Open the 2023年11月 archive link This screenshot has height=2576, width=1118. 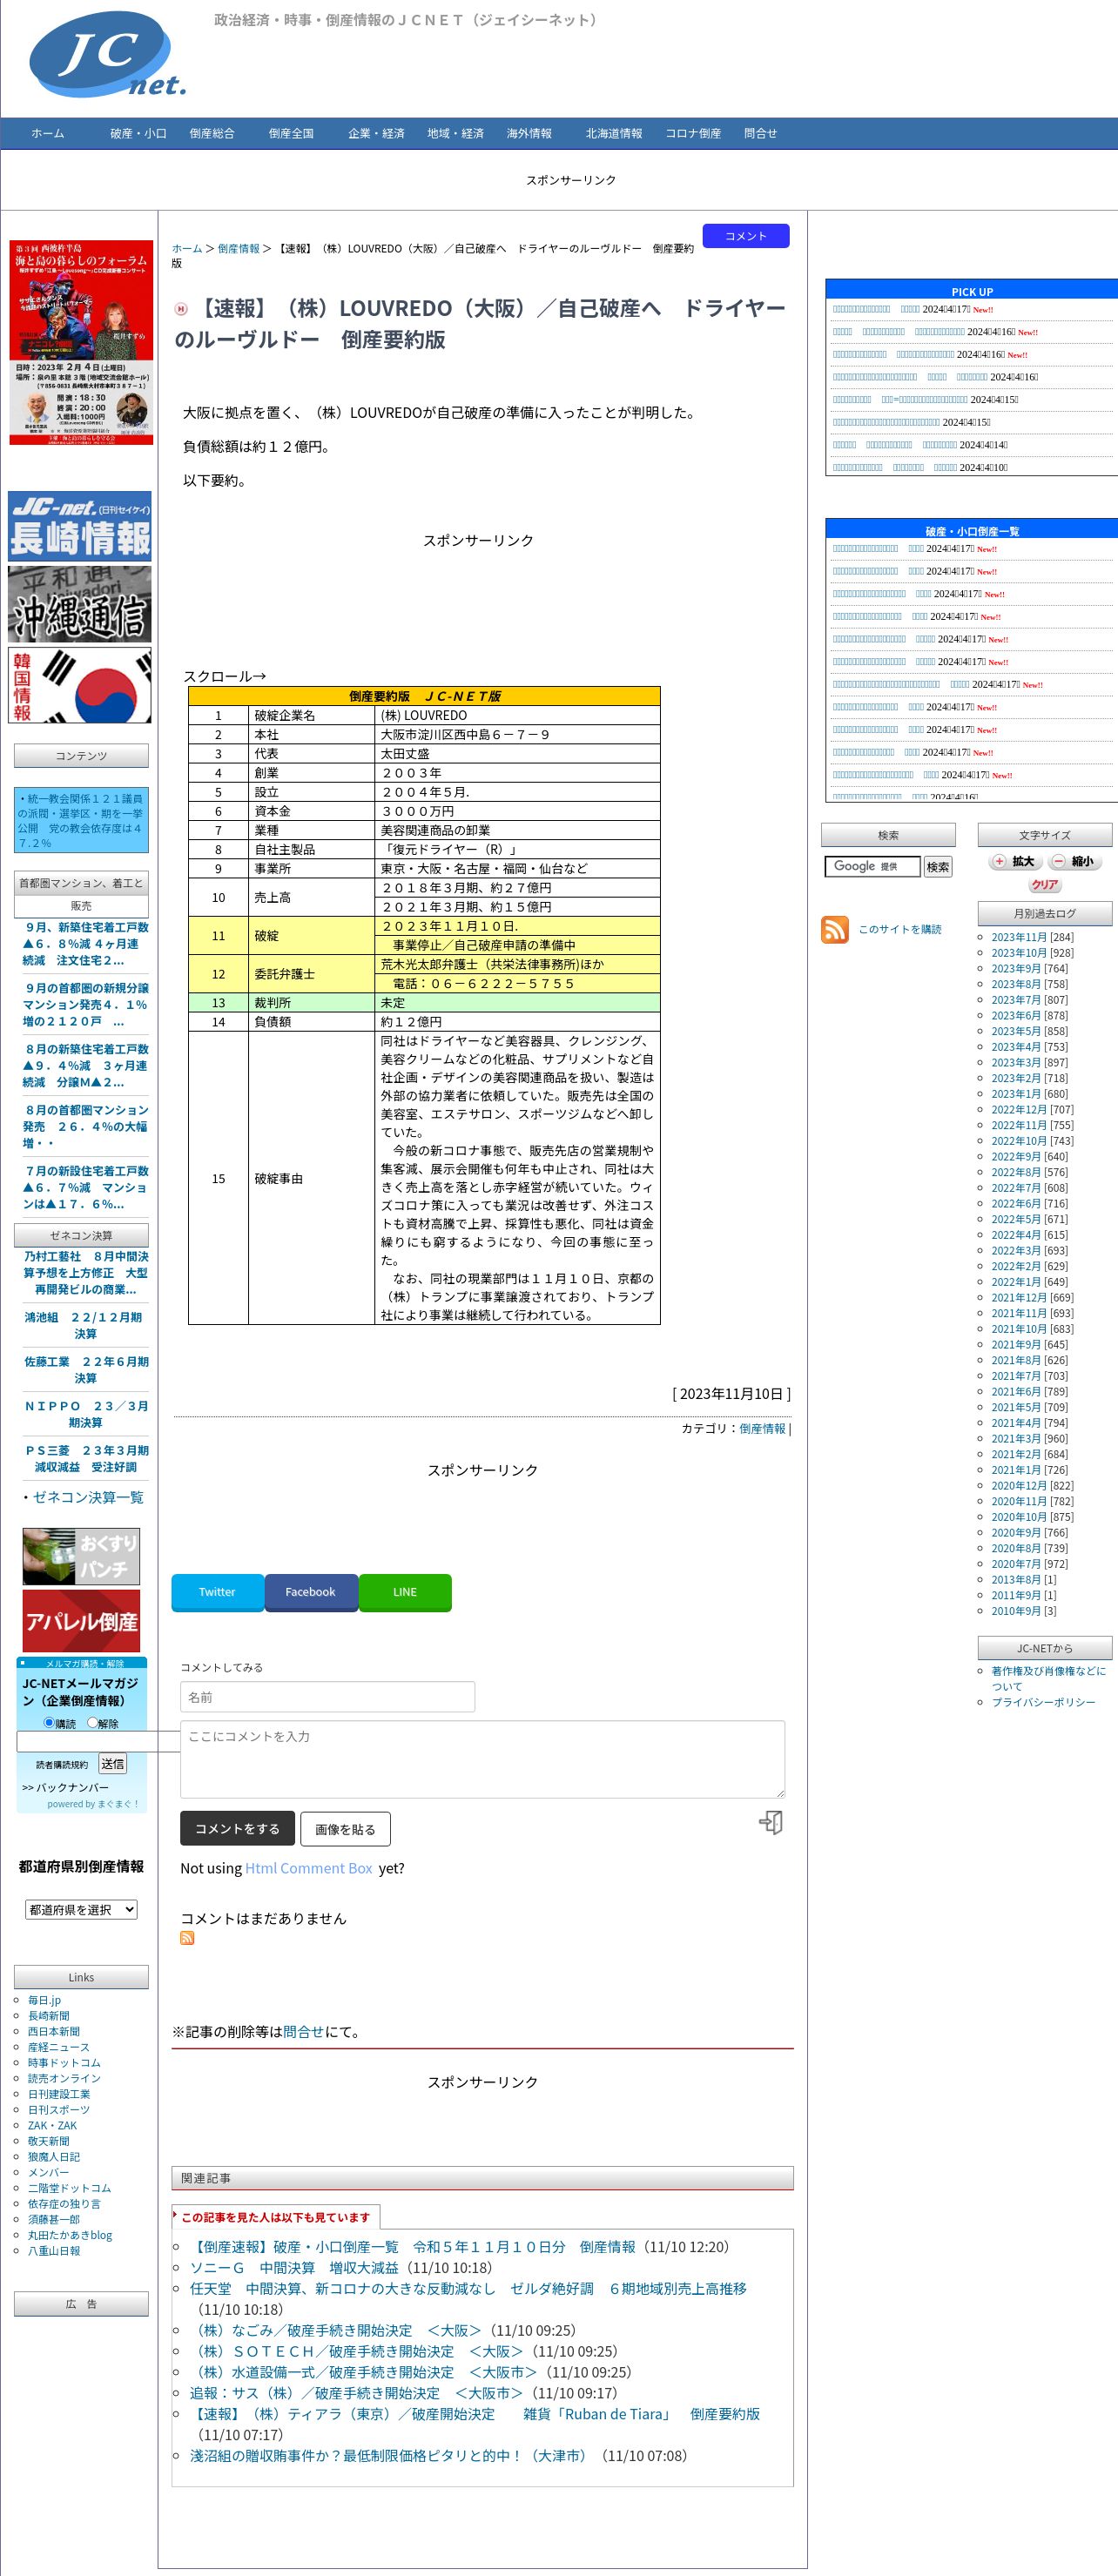1019,937
